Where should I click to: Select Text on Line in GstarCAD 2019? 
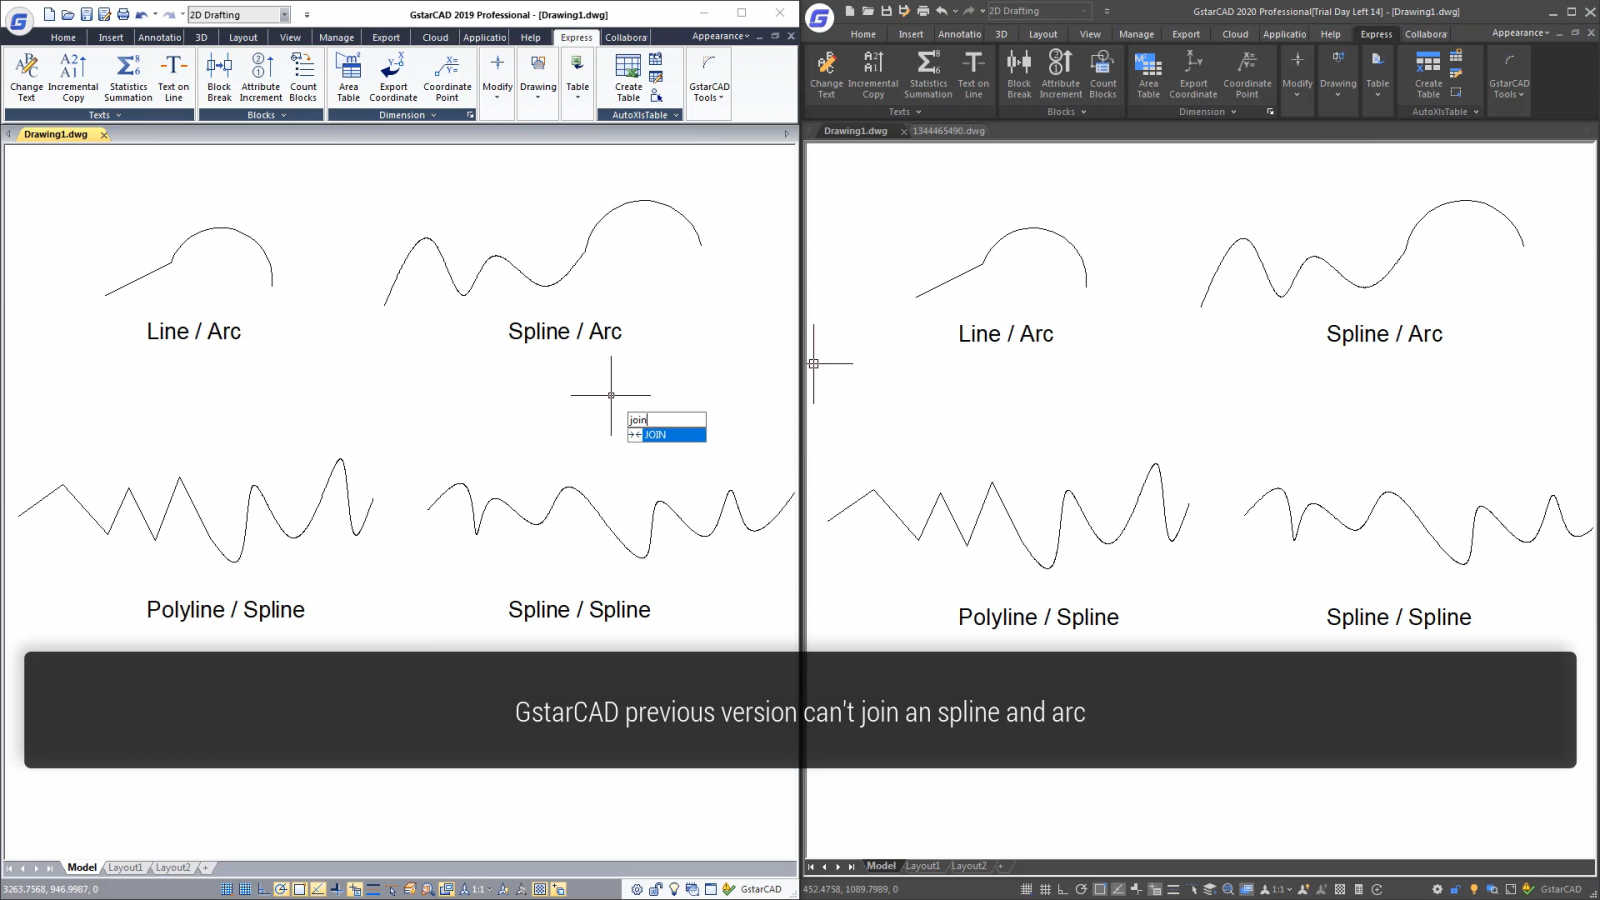174,77
